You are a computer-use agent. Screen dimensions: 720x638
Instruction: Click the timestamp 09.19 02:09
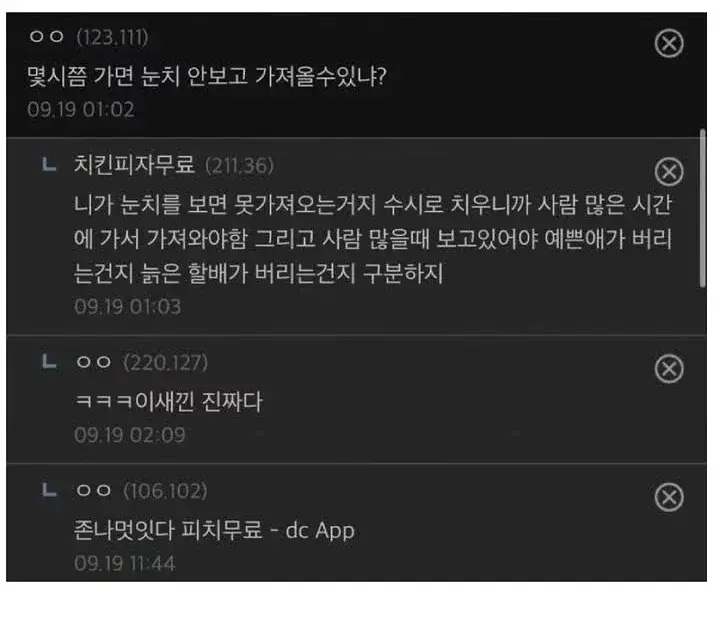[x=129, y=435]
